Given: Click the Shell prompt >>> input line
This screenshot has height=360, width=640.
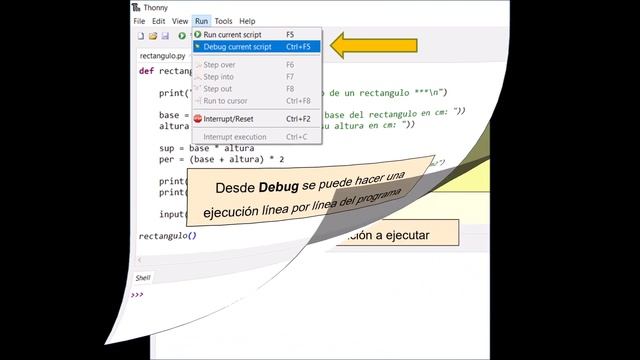Looking at the screenshot, I should click(x=137, y=295).
